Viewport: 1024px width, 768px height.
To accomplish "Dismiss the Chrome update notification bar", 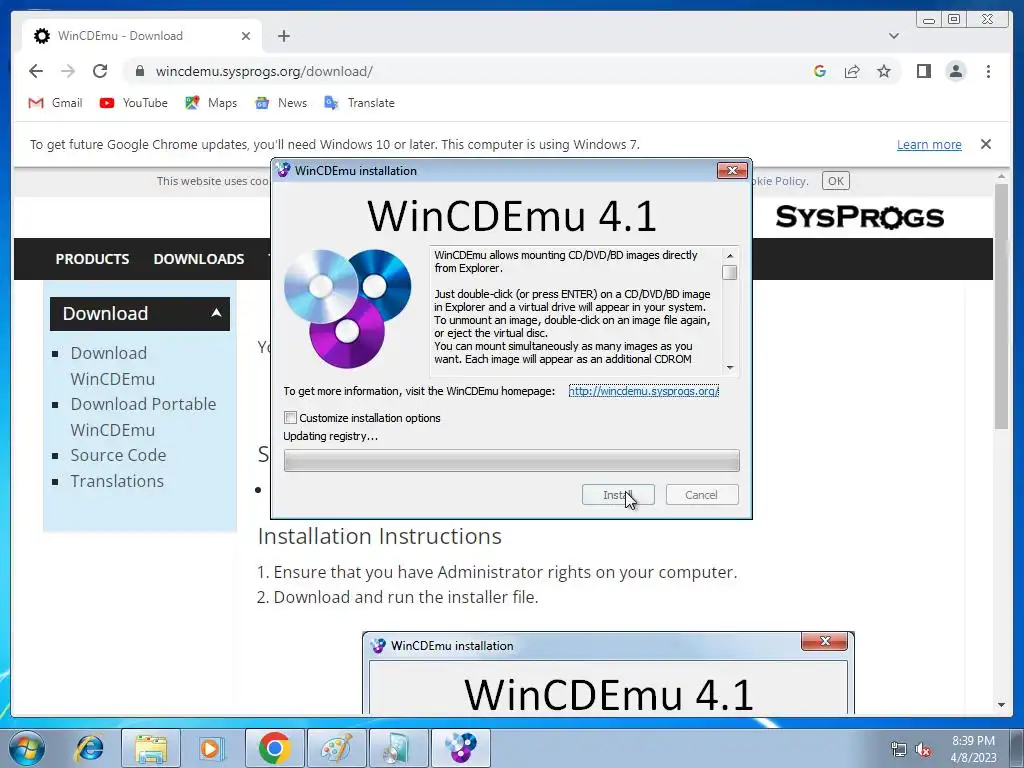I will 986,144.
